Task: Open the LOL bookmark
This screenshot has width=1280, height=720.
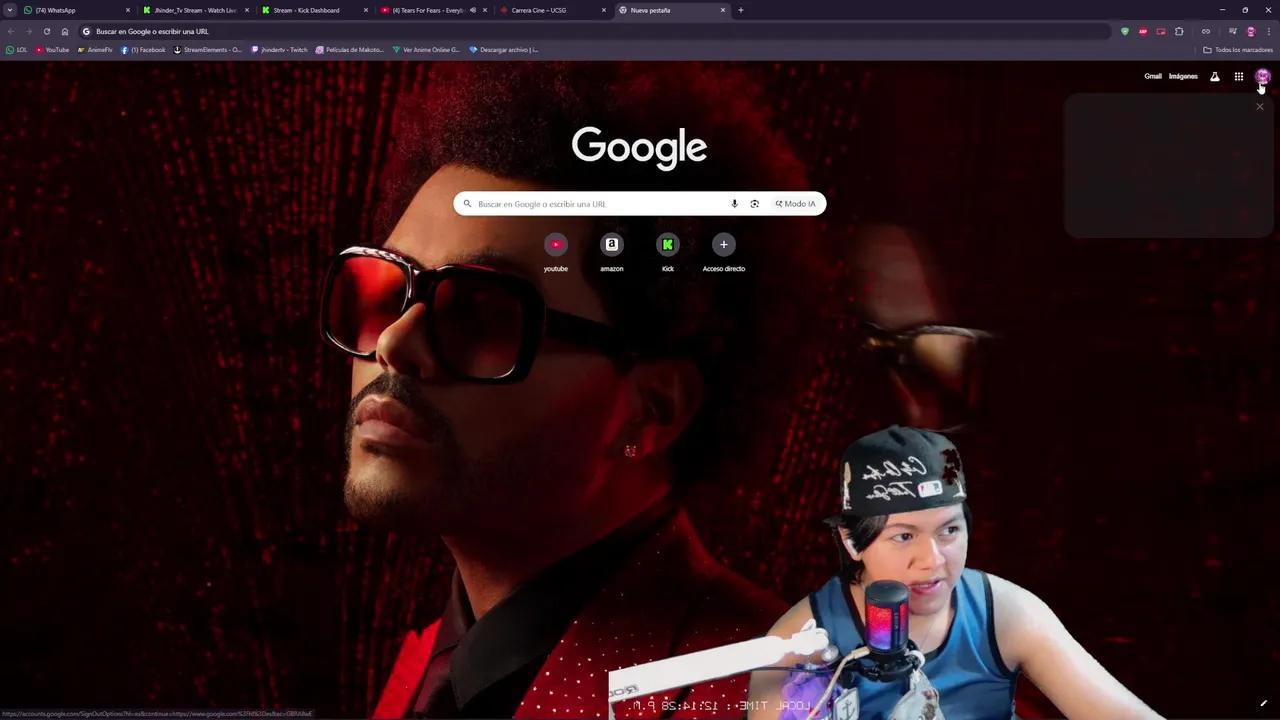Action: pos(16,50)
